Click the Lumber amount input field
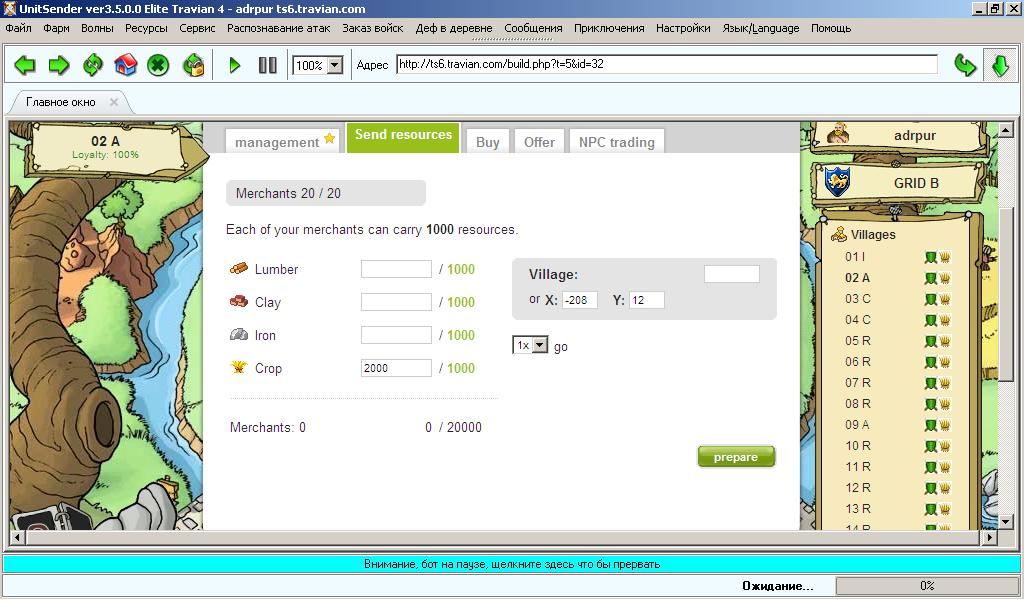This screenshot has width=1024, height=600. click(396, 269)
